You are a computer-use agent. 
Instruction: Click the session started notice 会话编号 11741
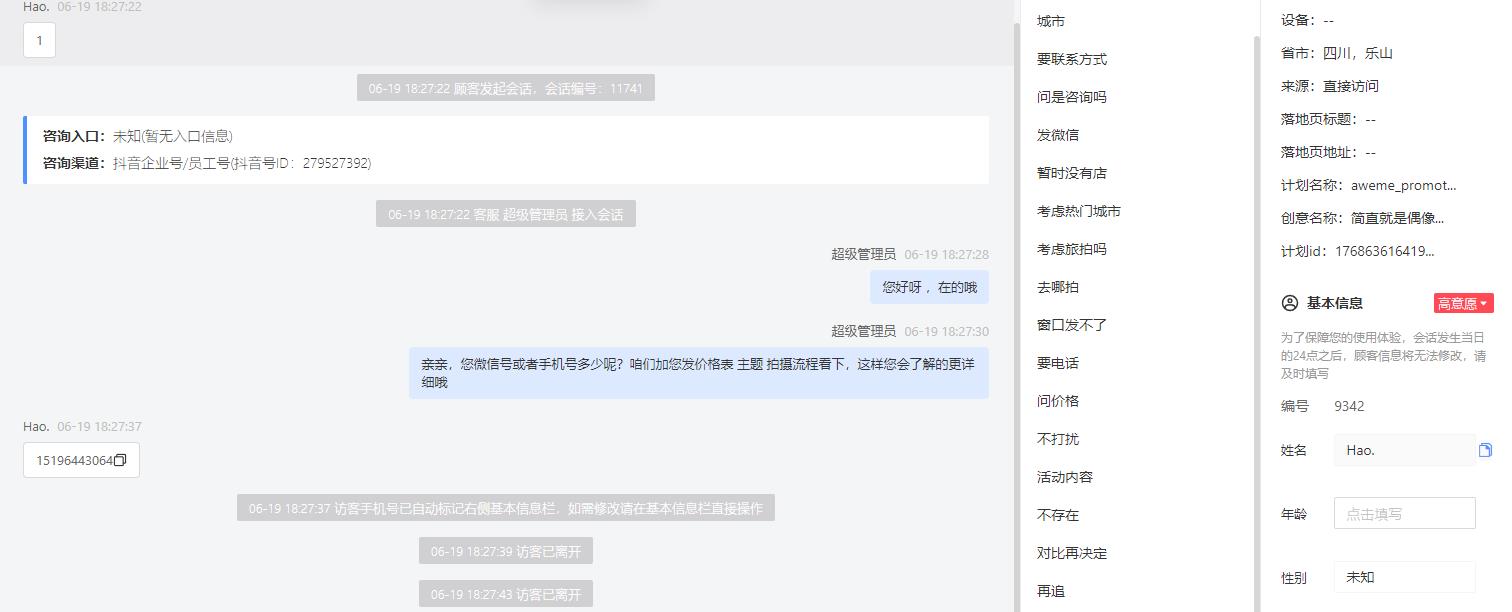pyautogui.click(x=505, y=88)
